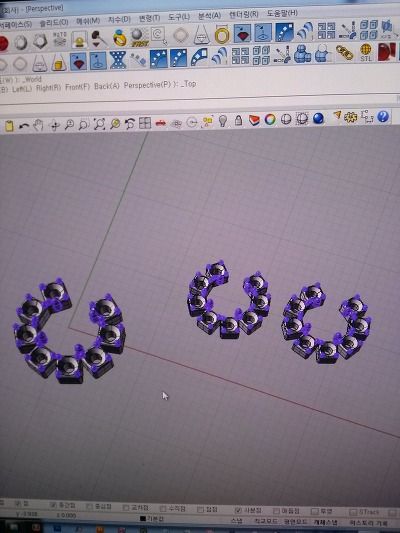Open the 변형(T) menu
The image size is (400, 533).
(x=149, y=18)
